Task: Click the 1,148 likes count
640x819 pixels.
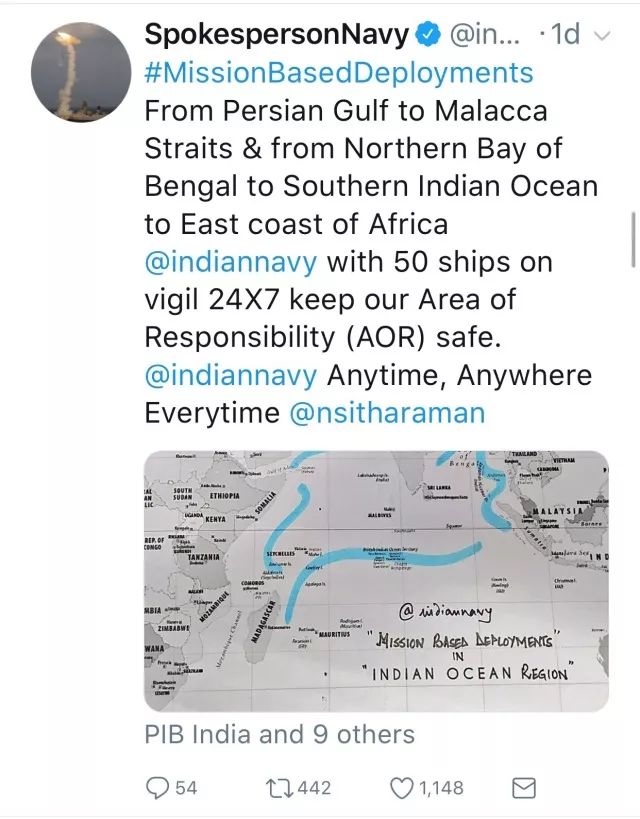Action: click(x=441, y=789)
